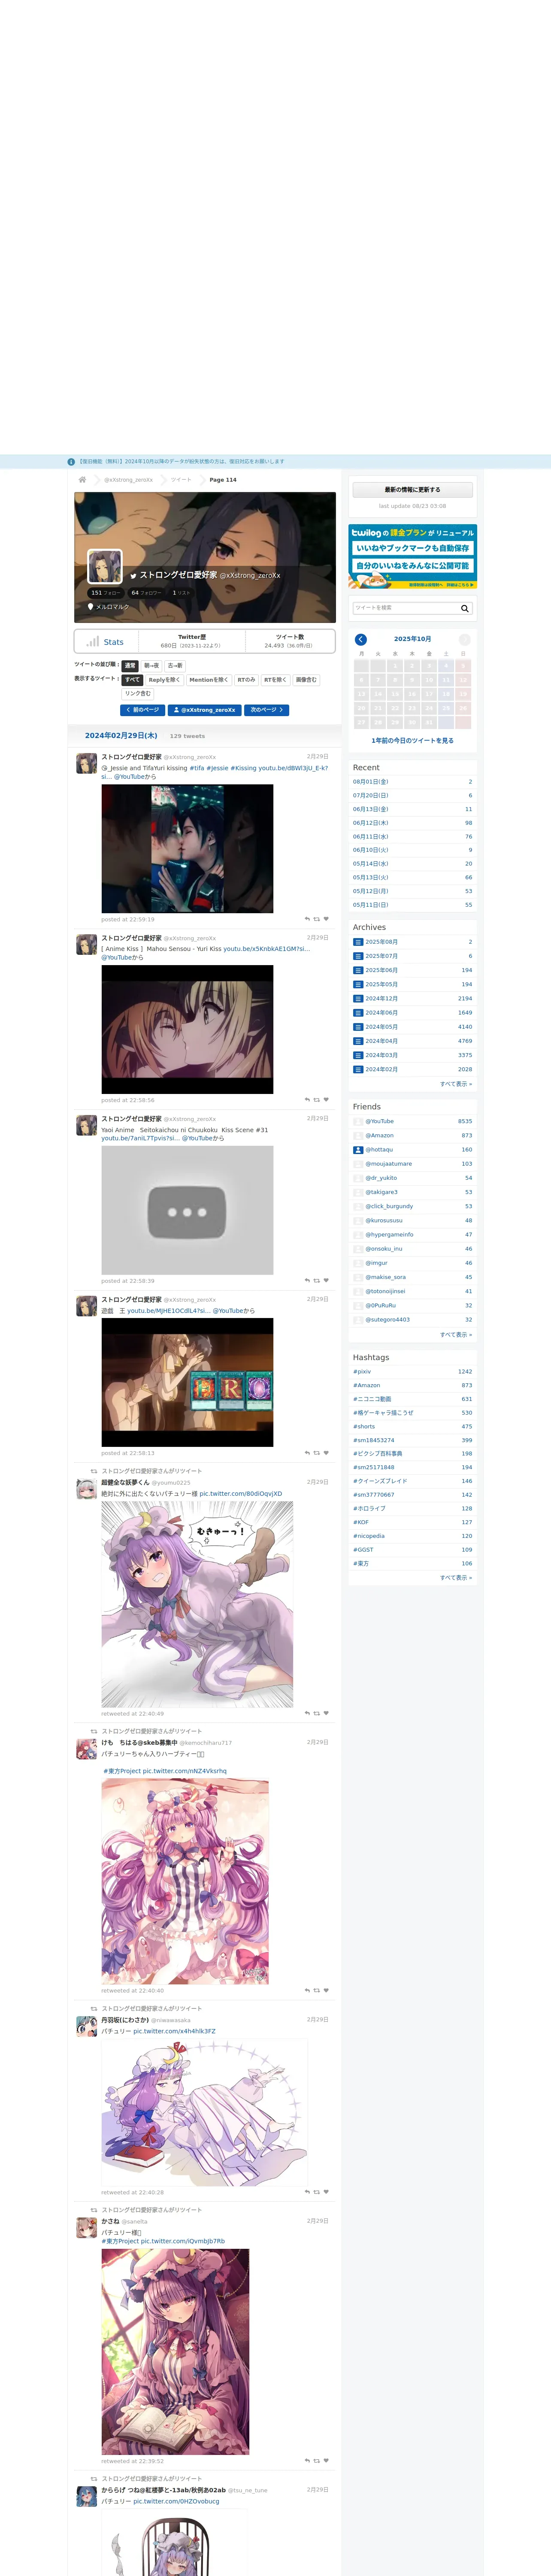Viewport: 551px width, 2576px height.
Task: Select the 画像含む tweet filter
Action: pos(306,680)
